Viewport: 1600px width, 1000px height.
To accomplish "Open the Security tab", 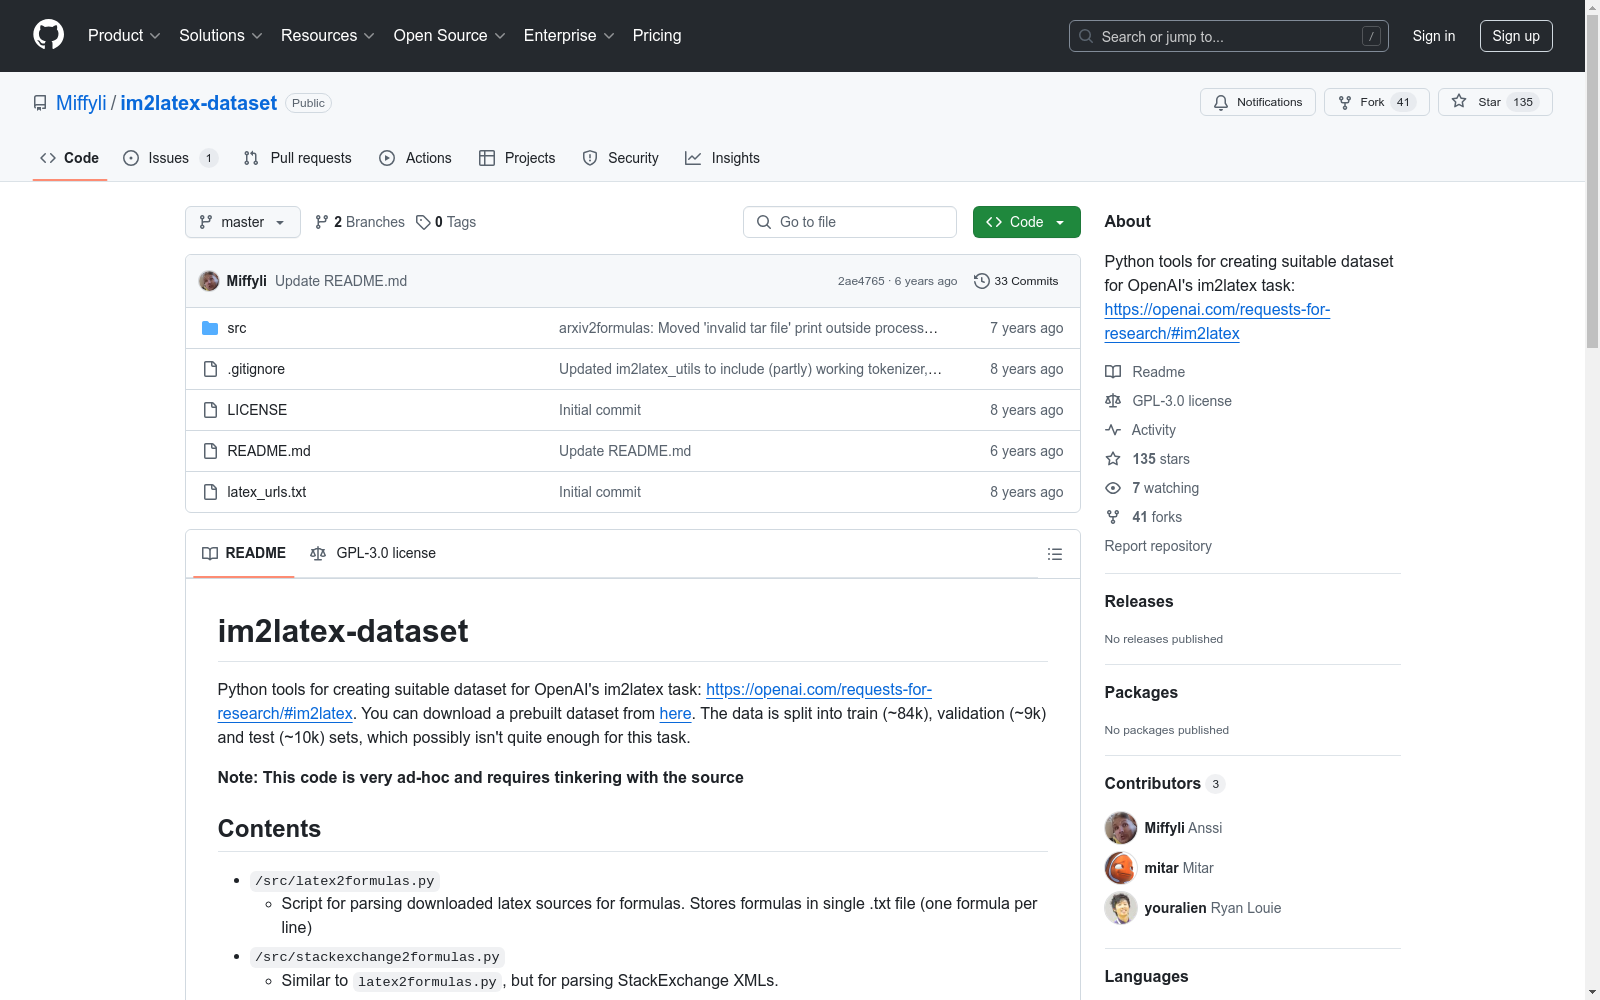I will coord(621,158).
